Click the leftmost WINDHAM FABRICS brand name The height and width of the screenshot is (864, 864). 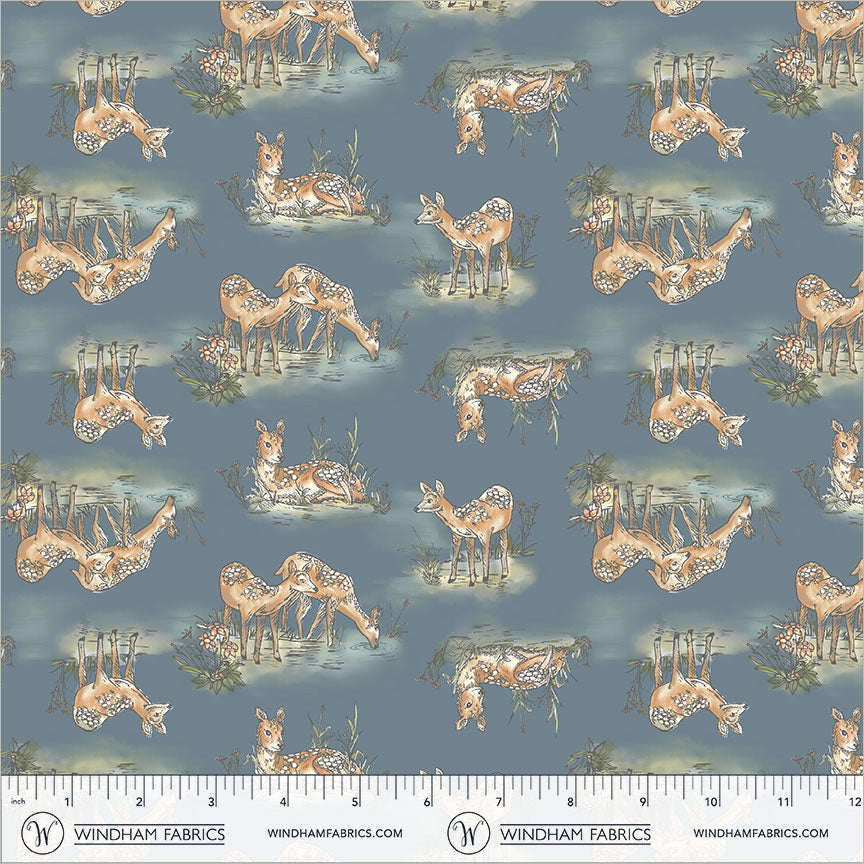point(149,833)
